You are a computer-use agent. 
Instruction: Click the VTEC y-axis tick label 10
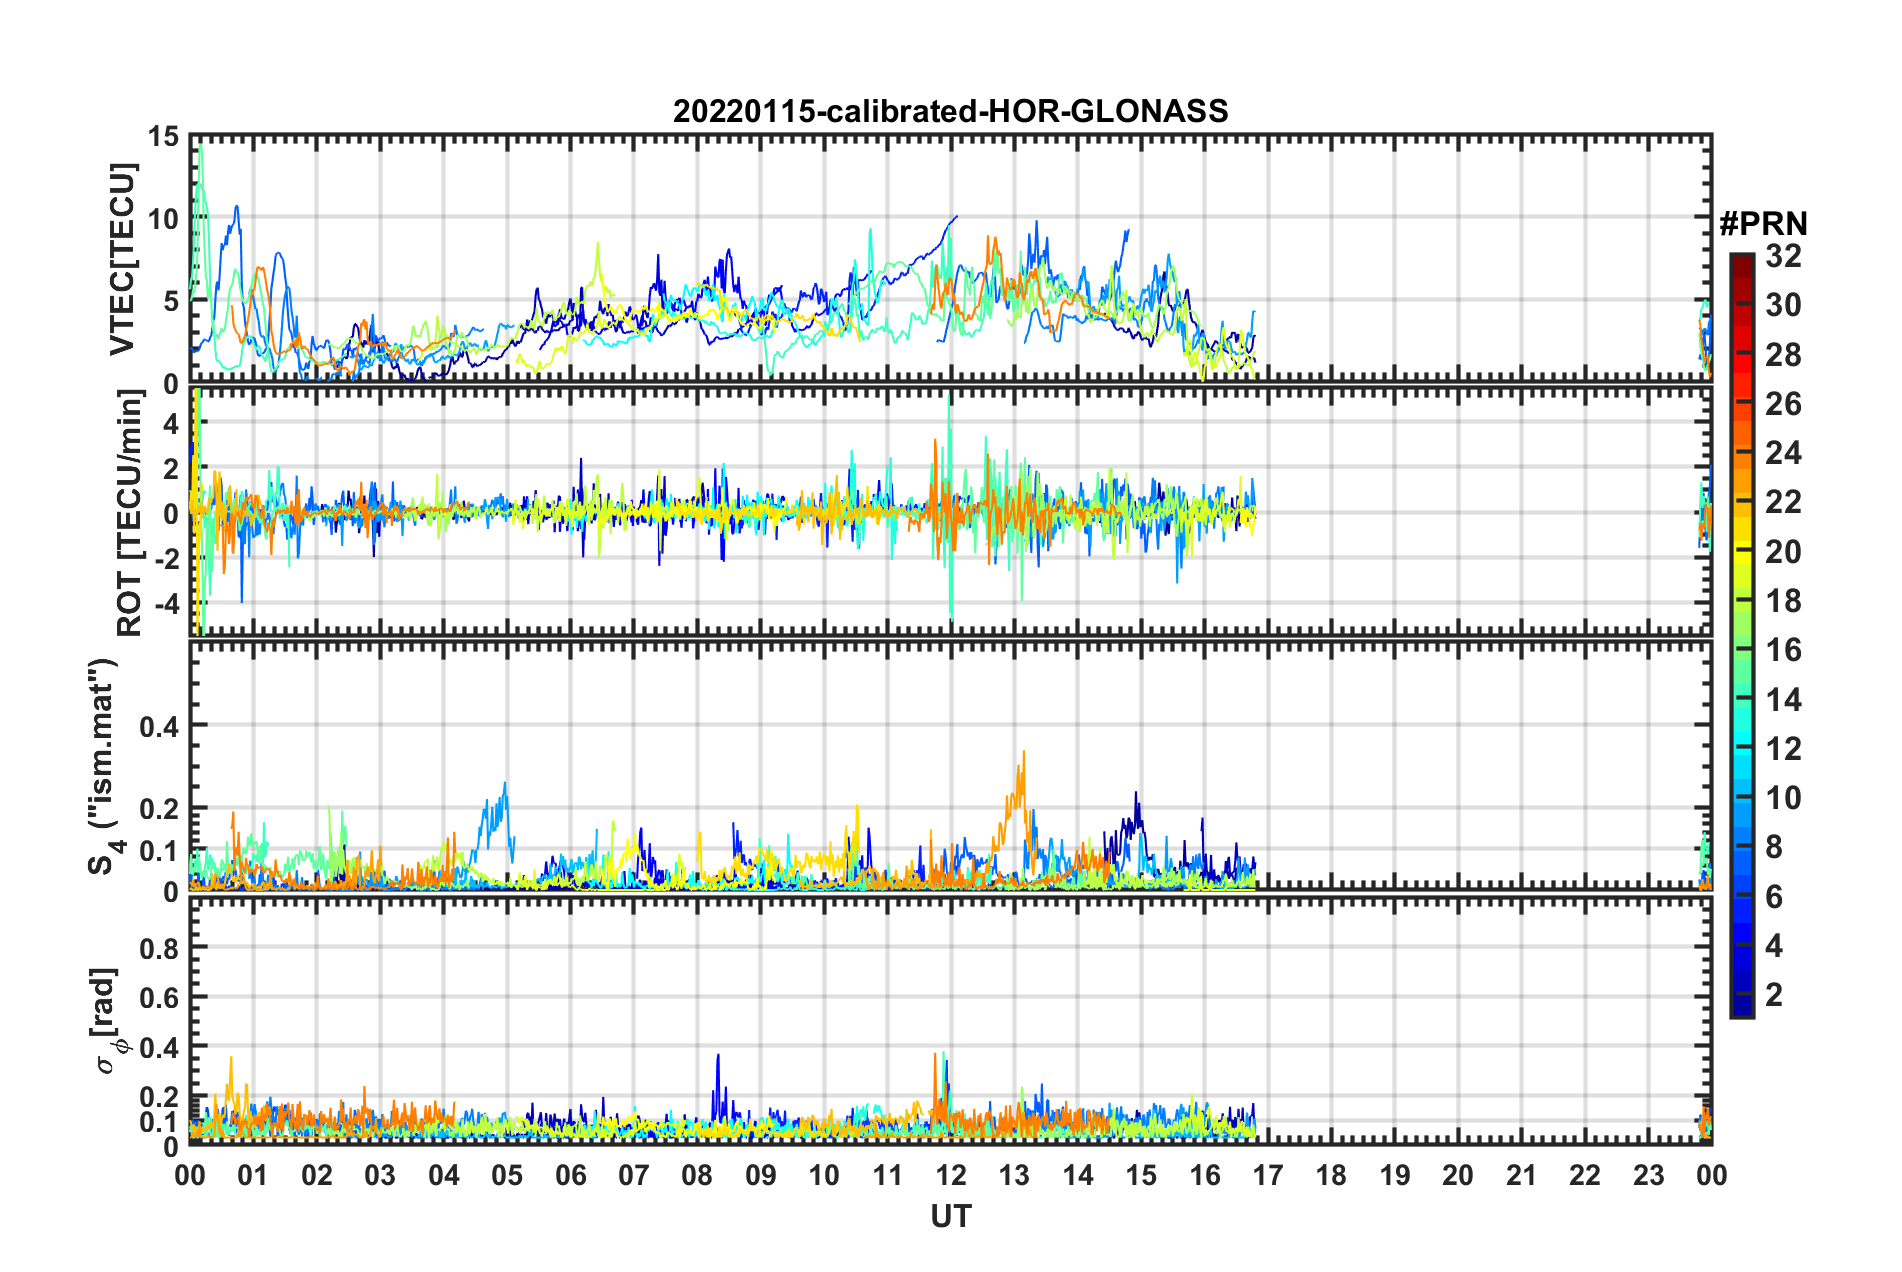[163, 219]
